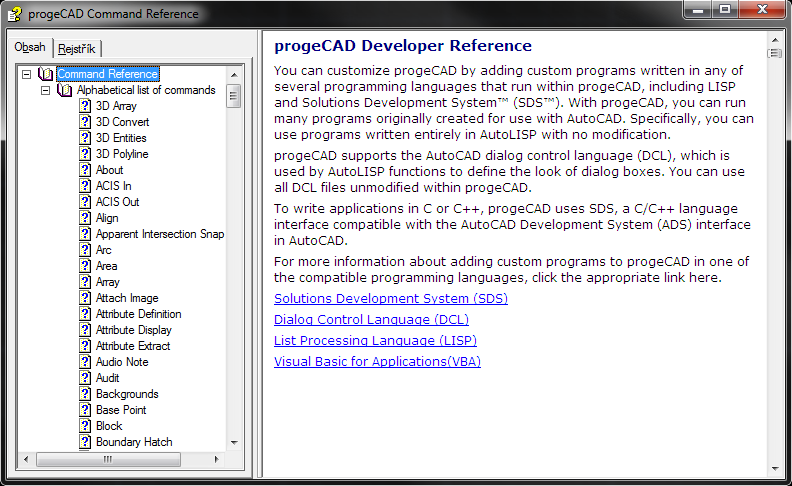Click the content pane scroll down arrow
The image size is (792, 486).
[775, 469]
